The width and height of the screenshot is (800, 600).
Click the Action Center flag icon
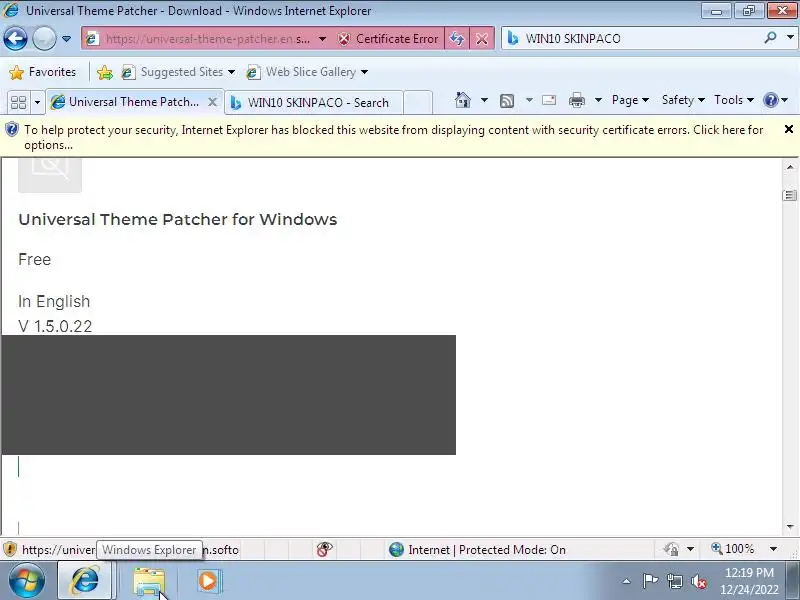tap(650, 581)
